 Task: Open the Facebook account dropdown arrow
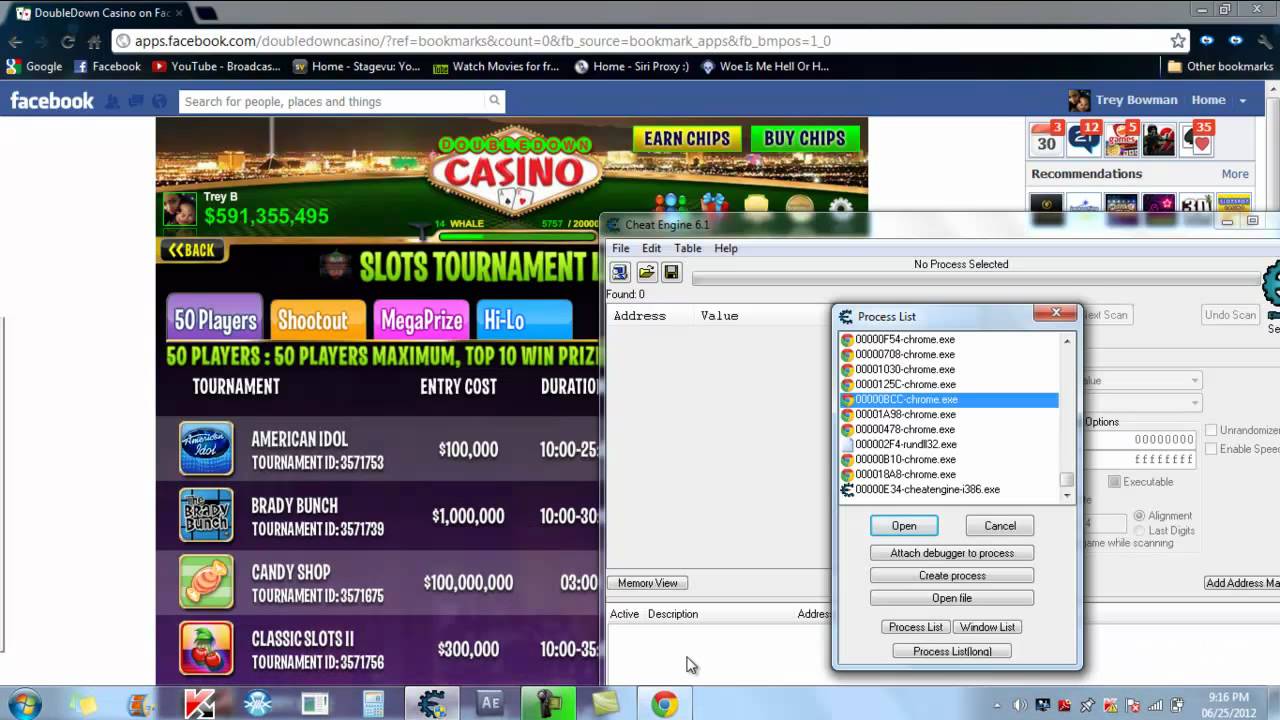1243,101
